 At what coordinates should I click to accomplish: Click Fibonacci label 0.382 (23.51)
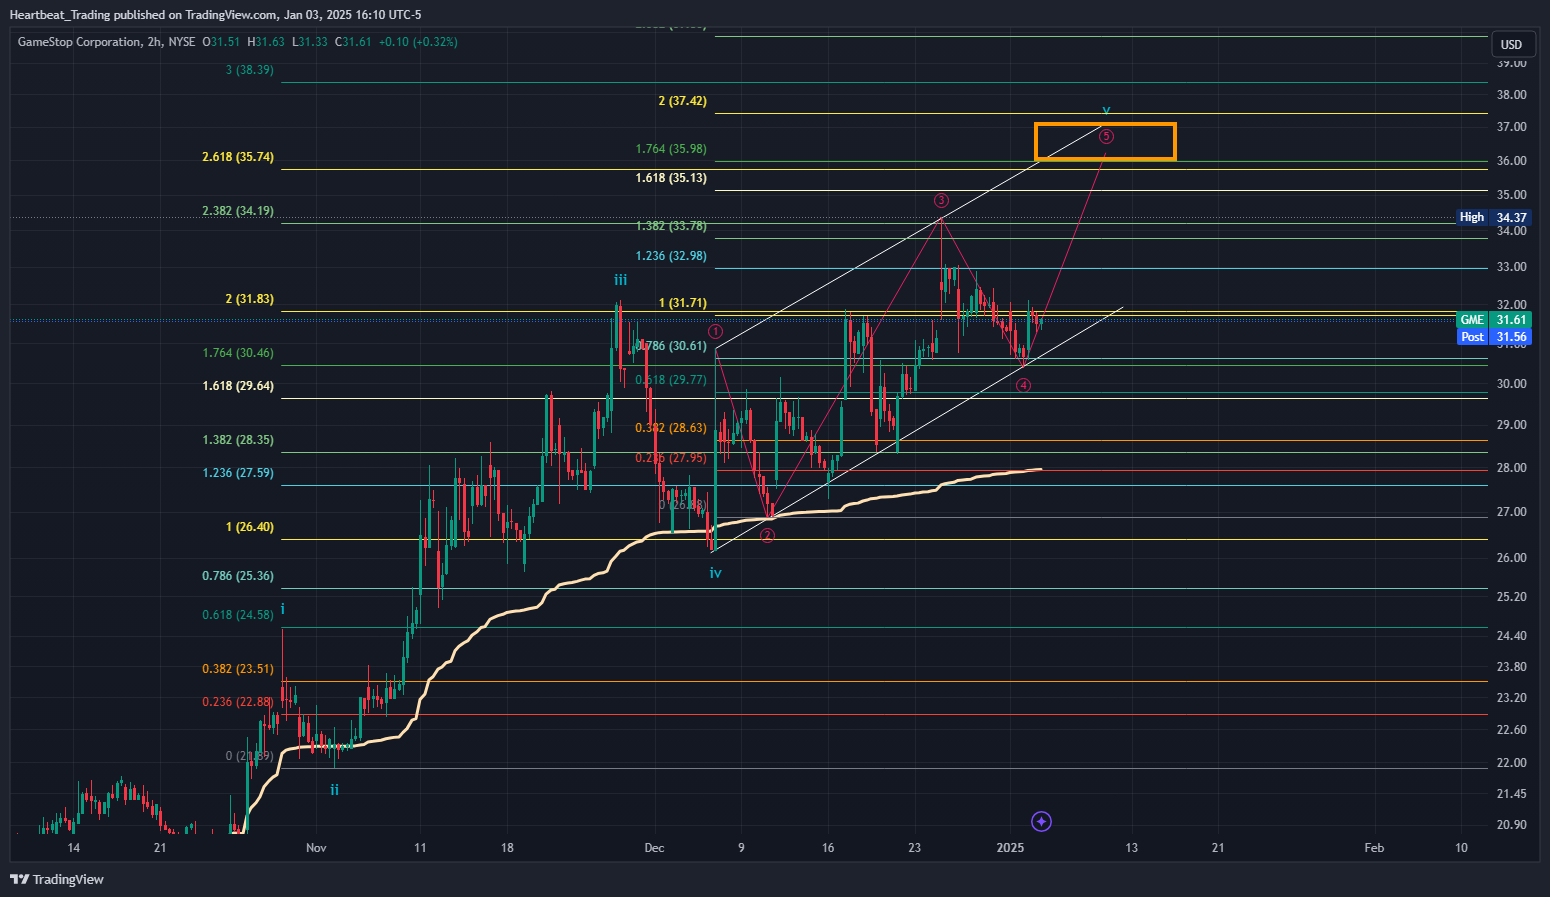238,669
